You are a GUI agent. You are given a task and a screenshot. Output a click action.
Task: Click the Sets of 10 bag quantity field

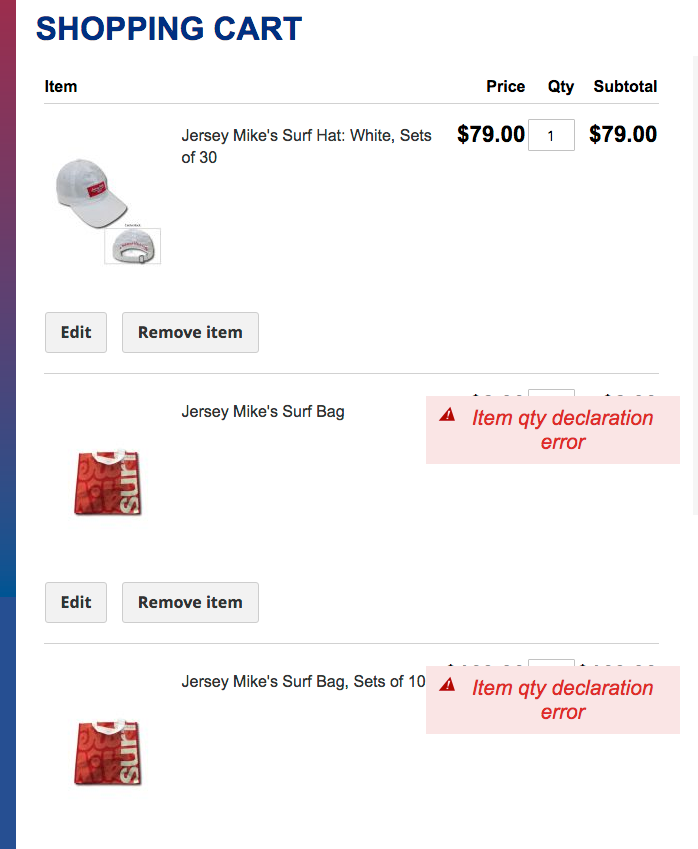(x=551, y=662)
